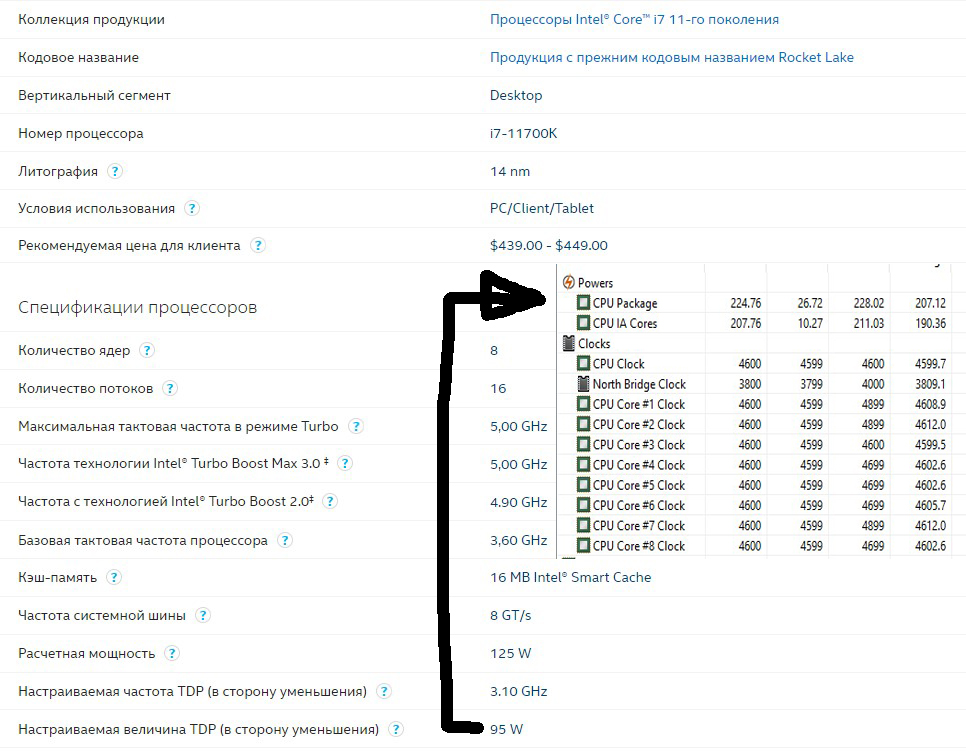This screenshot has height=753, width=966.
Task: Select the CPU IA Cores row label
Action: pyautogui.click(x=625, y=324)
